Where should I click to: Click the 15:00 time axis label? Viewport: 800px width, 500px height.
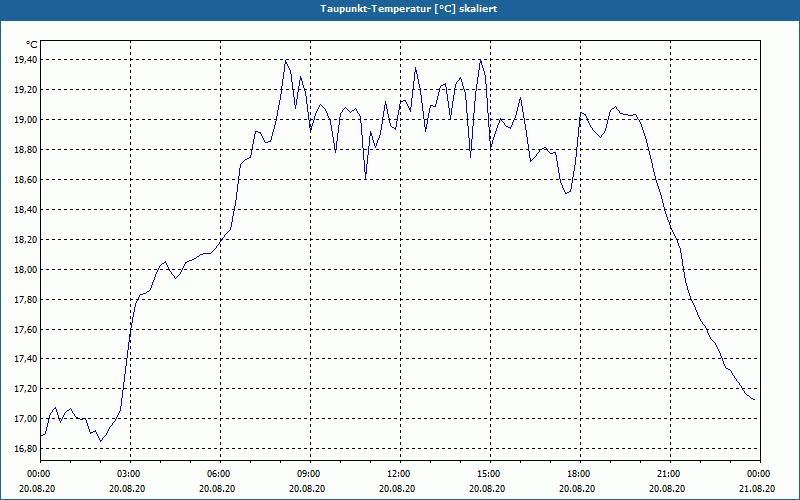[x=490, y=473]
